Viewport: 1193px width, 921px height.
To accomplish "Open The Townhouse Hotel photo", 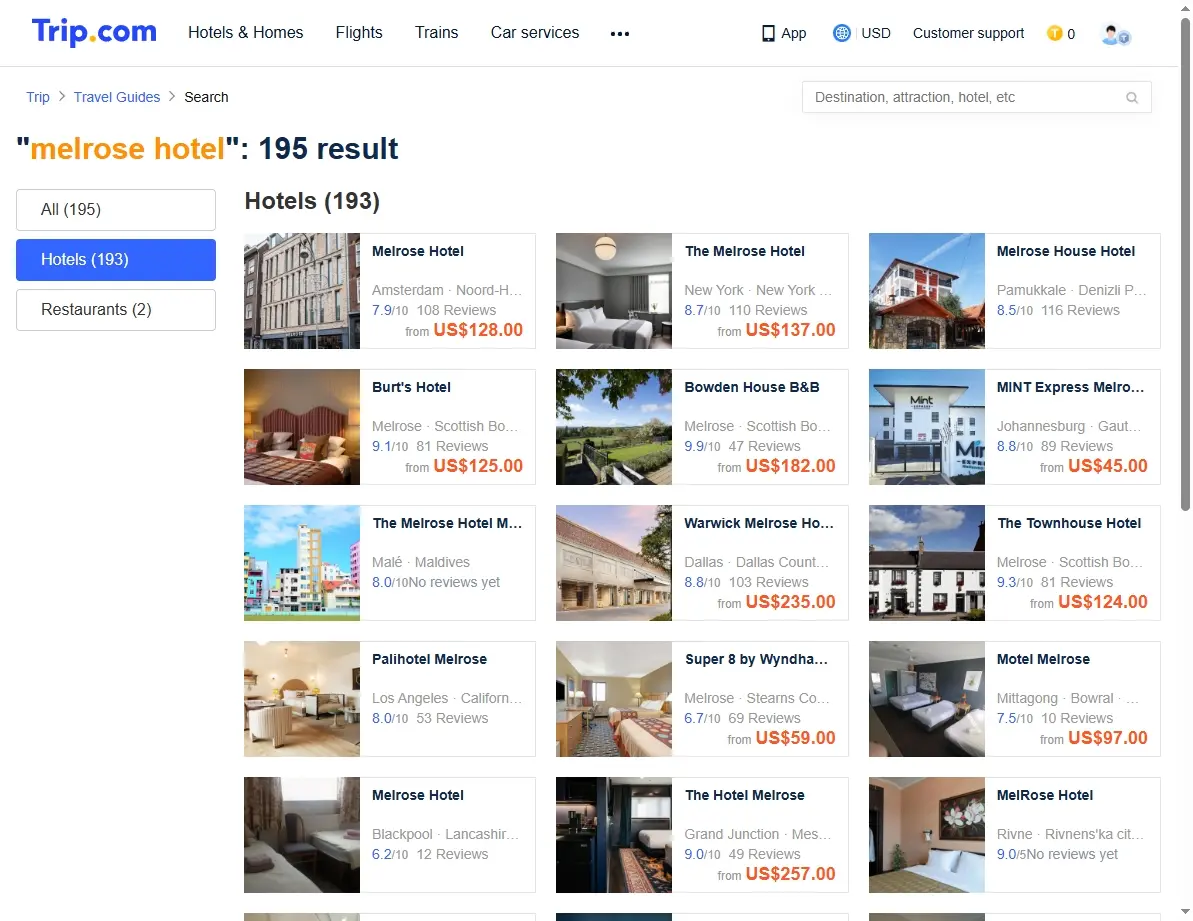I will point(927,563).
